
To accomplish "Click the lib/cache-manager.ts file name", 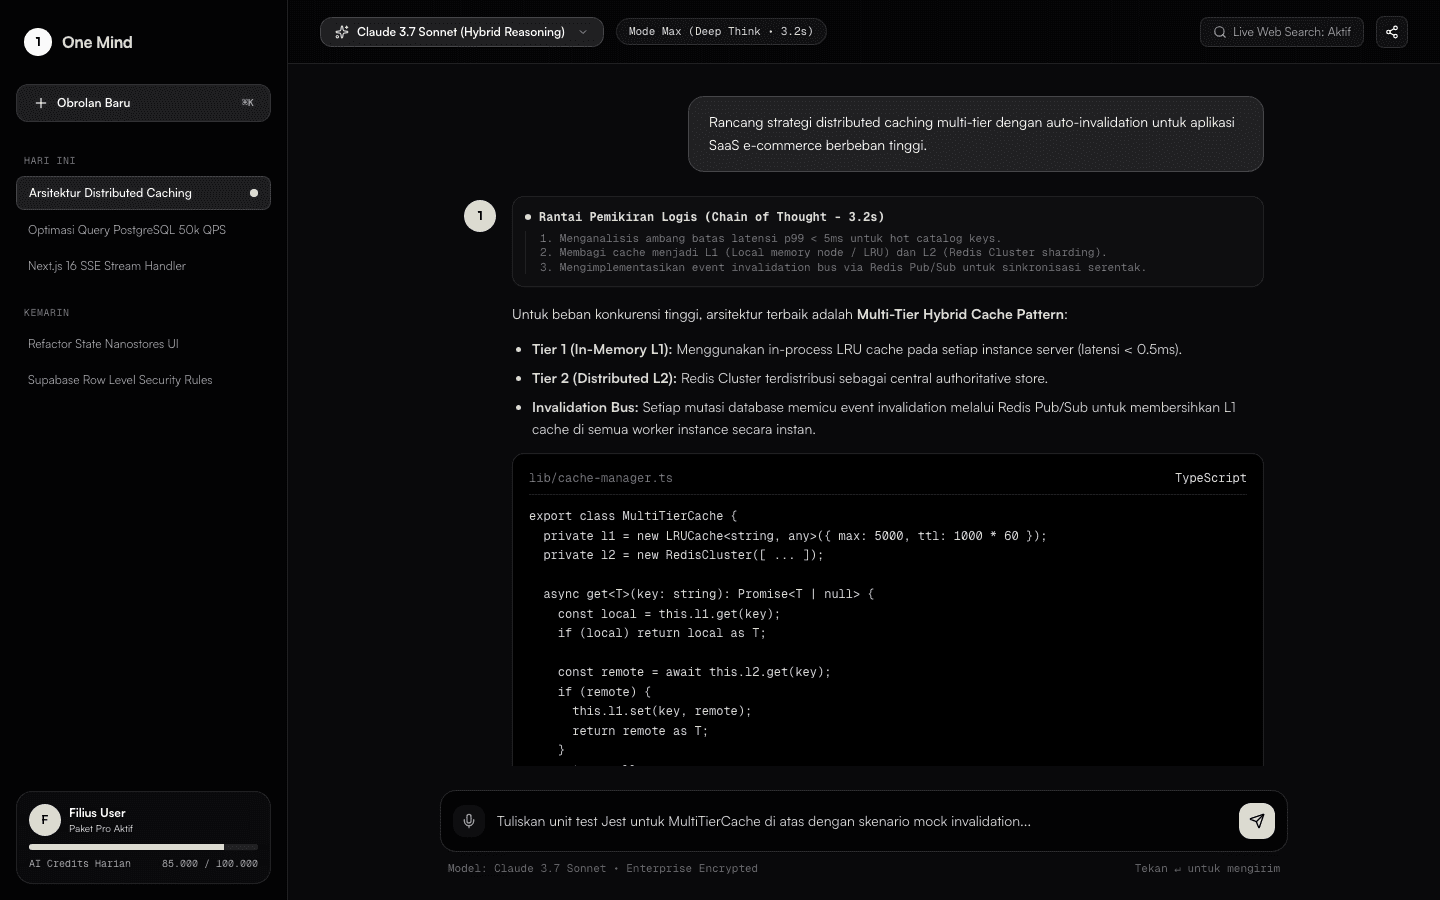I will (x=601, y=478).
